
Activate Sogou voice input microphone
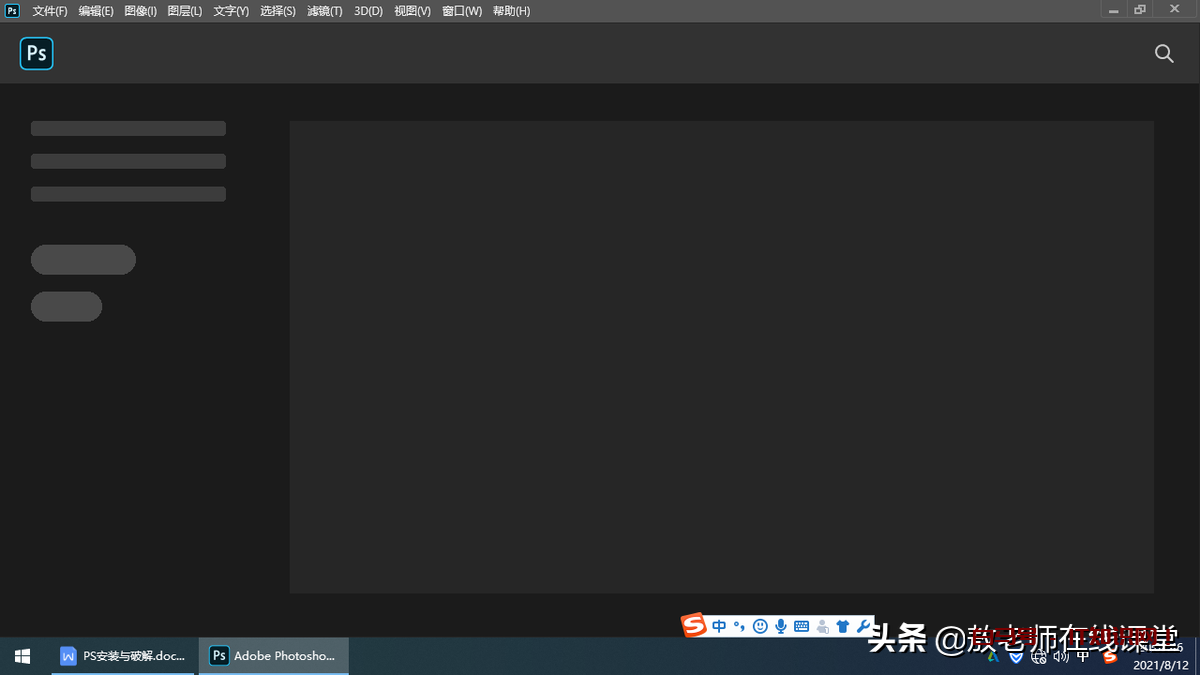point(782,626)
